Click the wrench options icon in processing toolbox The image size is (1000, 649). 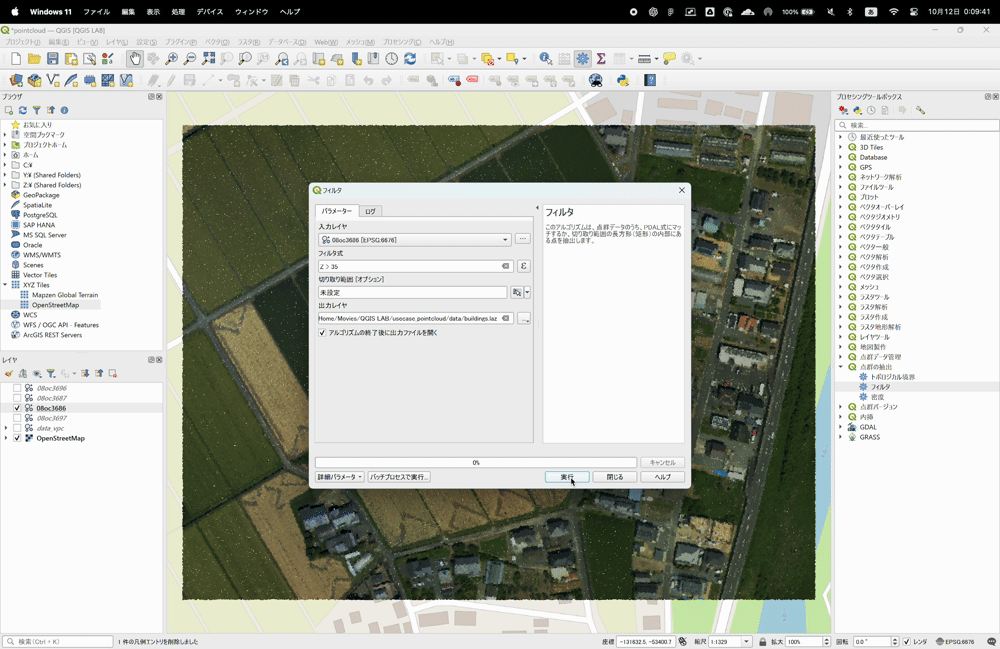point(920,110)
